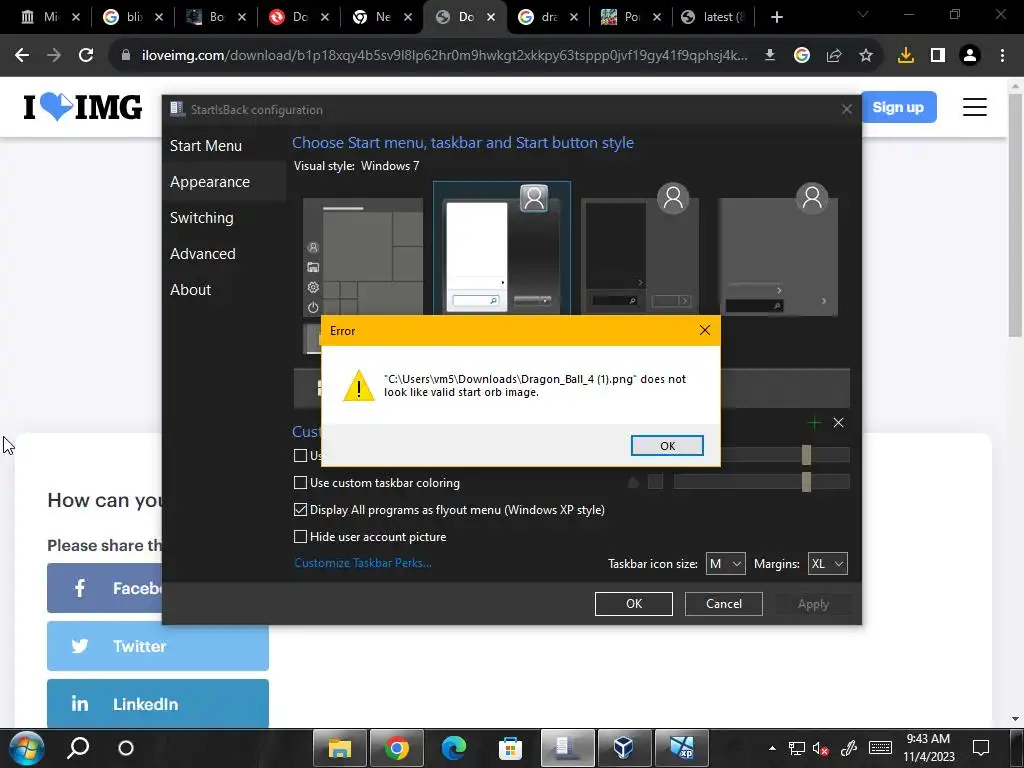
Task: Open File Explorer from taskbar
Action: 340,748
